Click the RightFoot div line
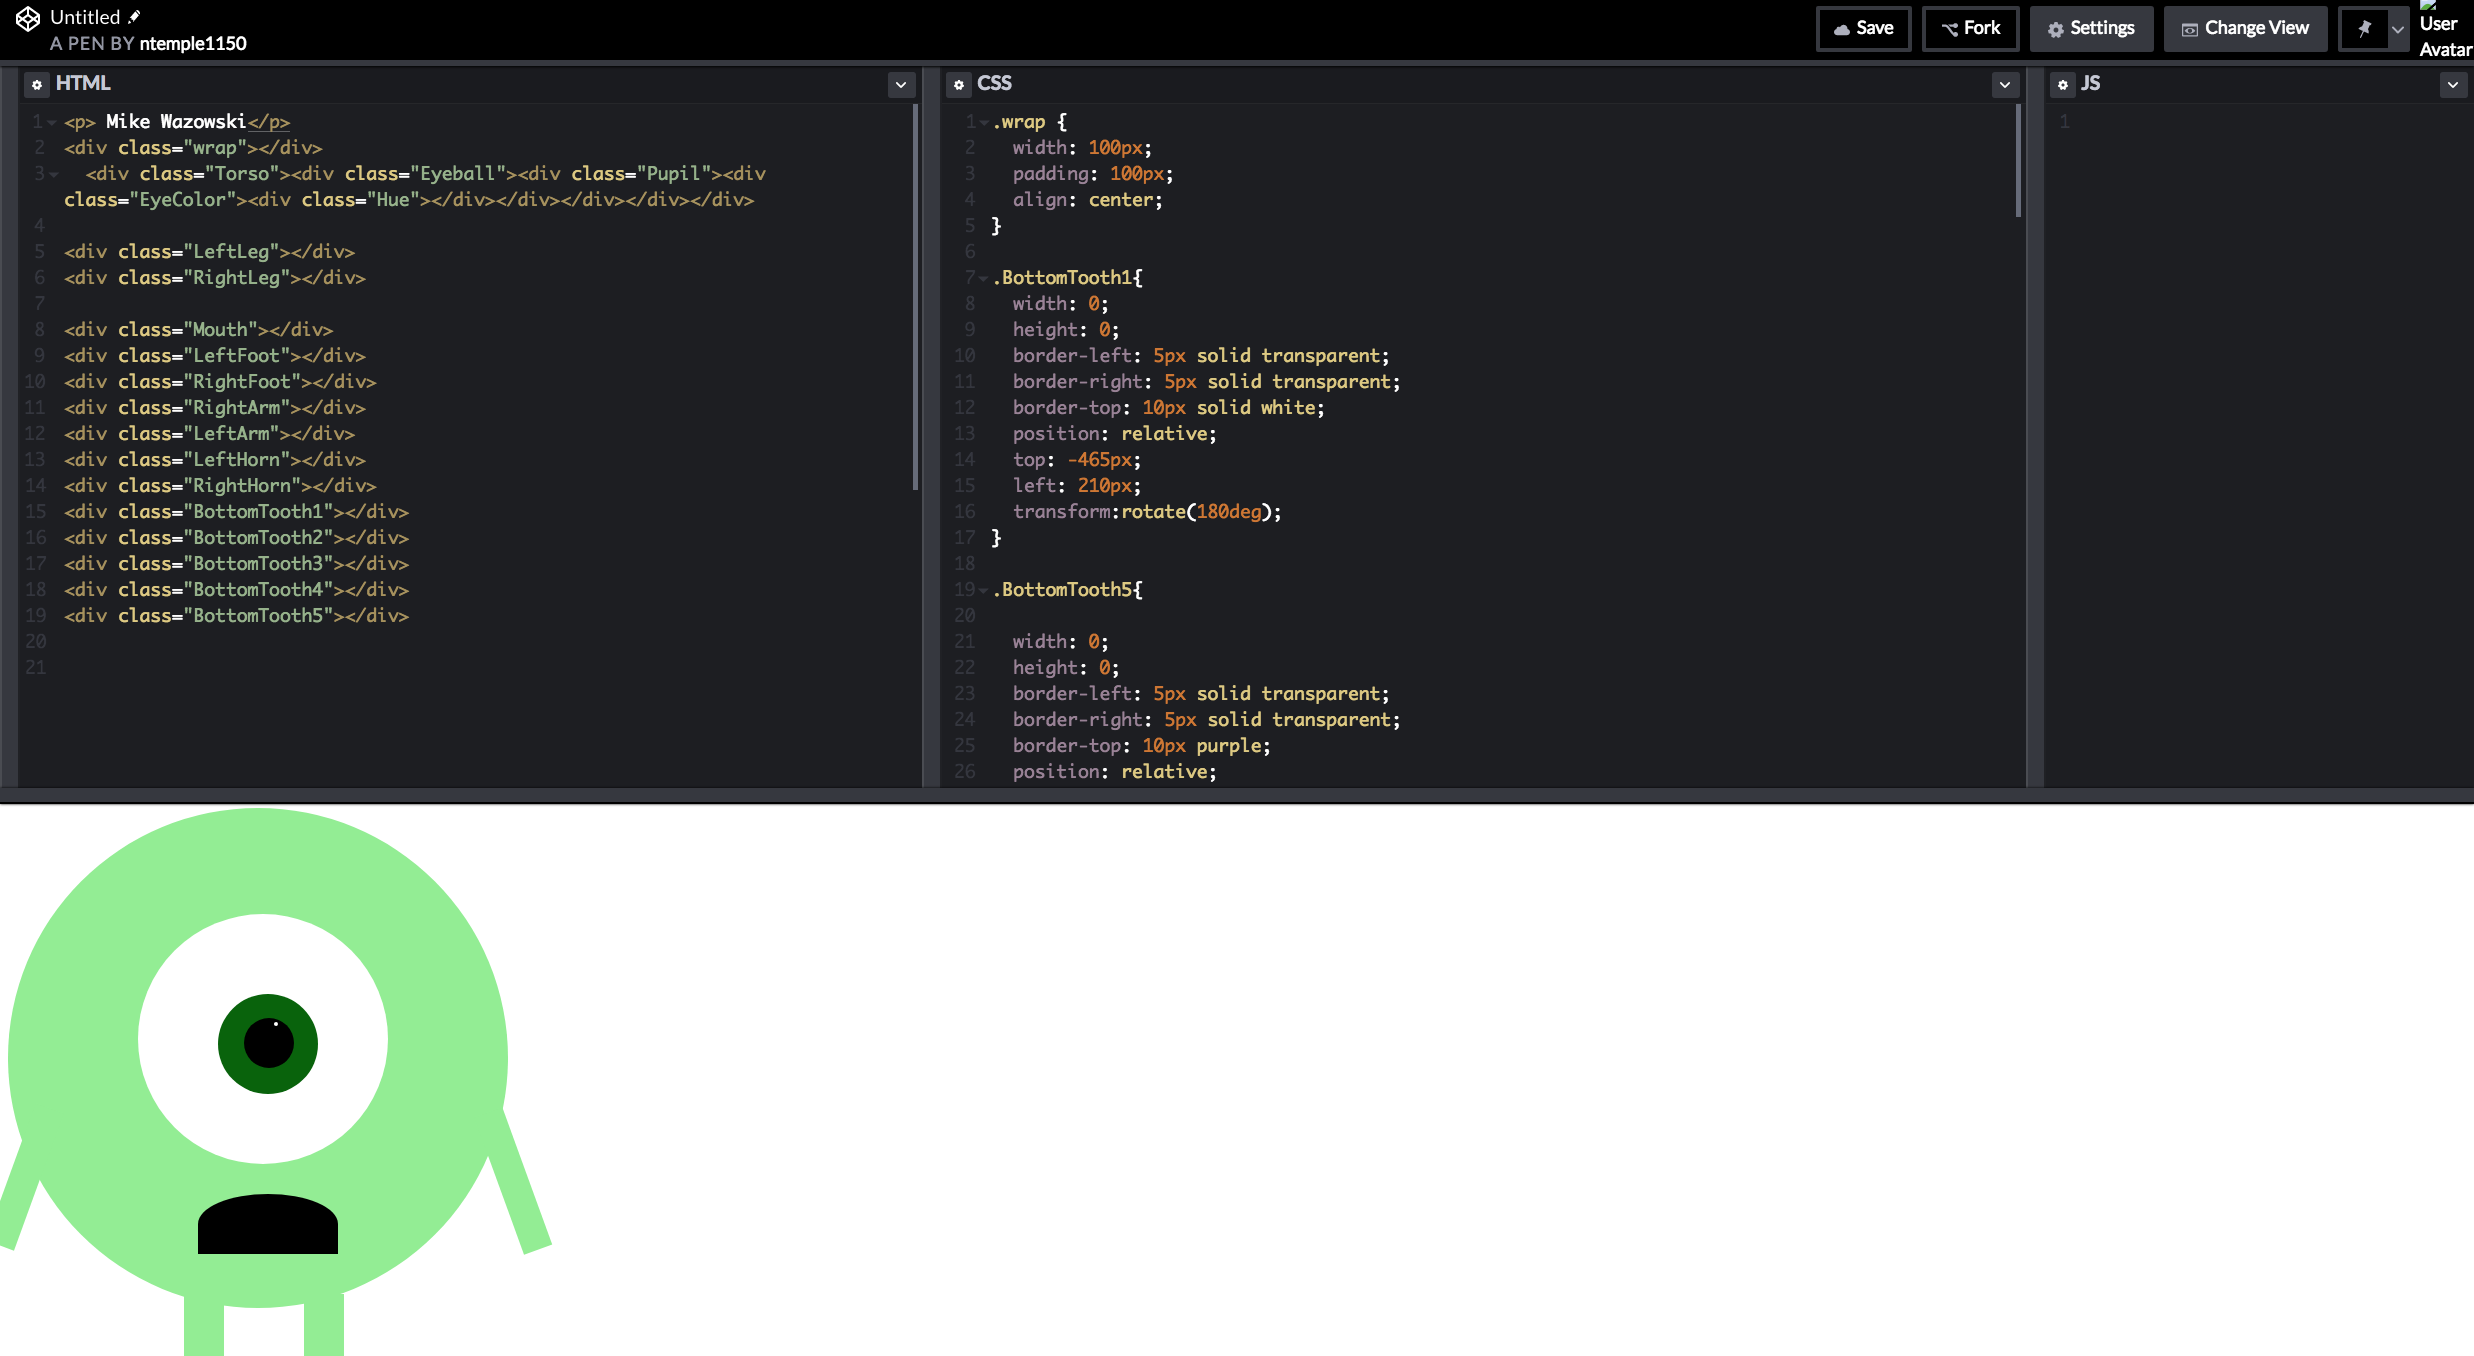The width and height of the screenshot is (2474, 1356). pyautogui.click(x=220, y=382)
